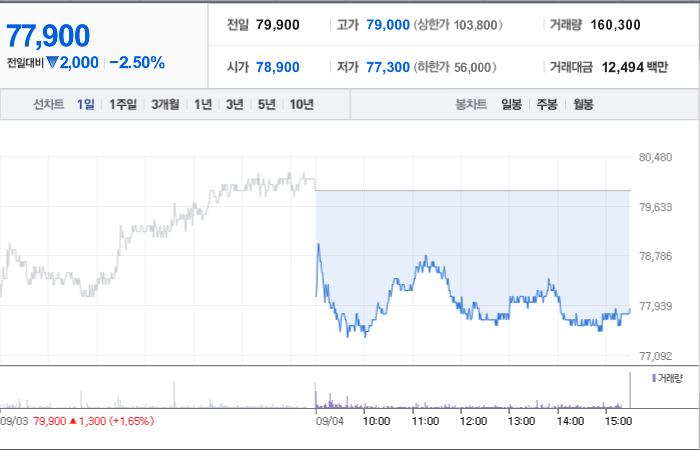Click the upper limit 103,800 text

click(x=458, y=25)
